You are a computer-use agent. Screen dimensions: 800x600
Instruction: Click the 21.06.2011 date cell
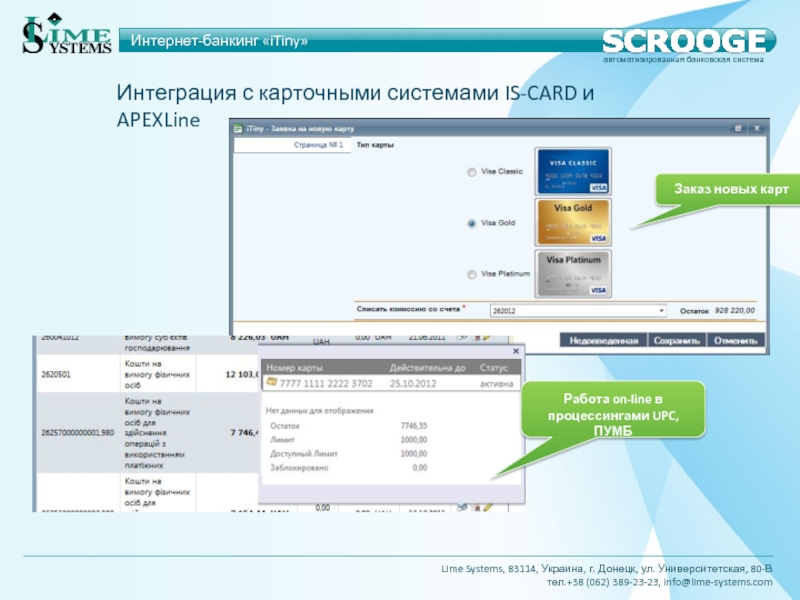pyautogui.click(x=427, y=338)
